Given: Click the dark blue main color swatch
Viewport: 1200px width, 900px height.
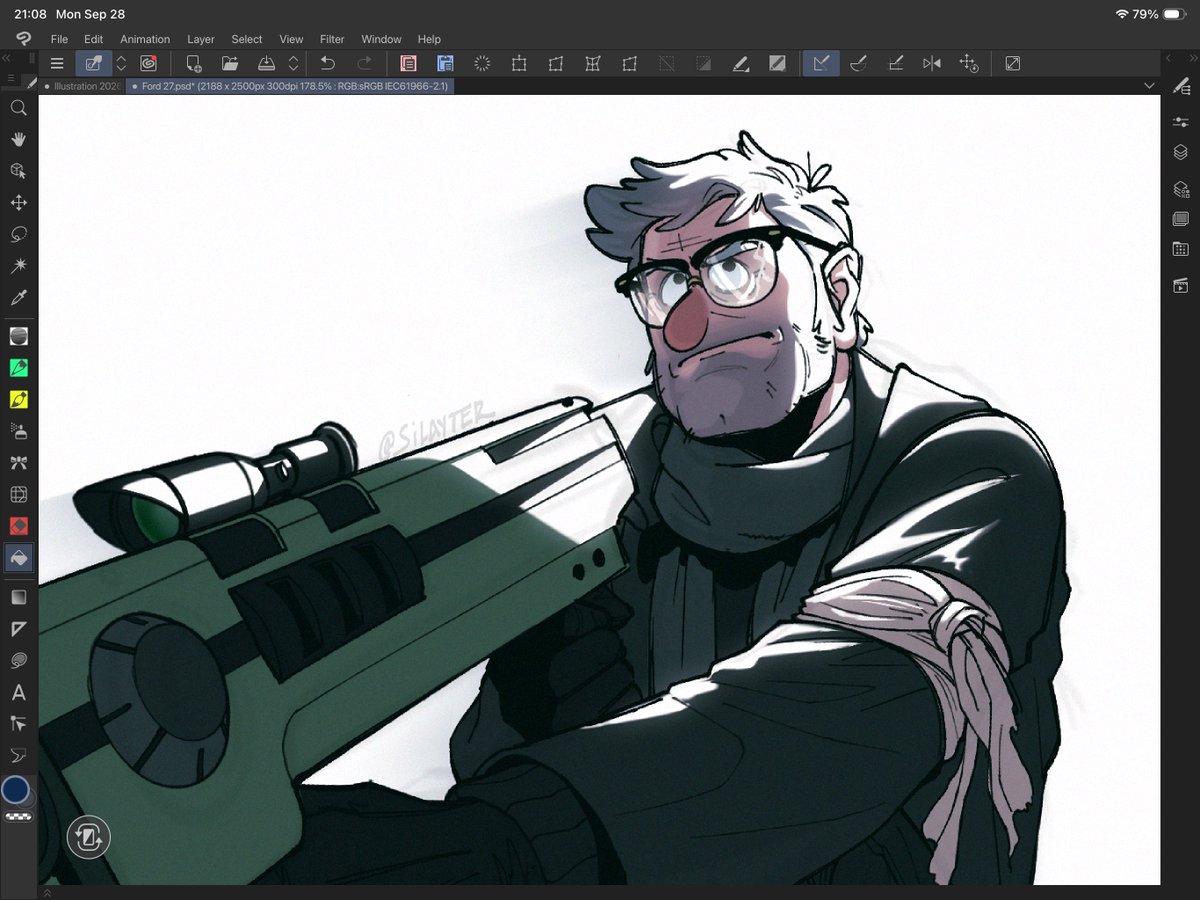Looking at the screenshot, I should point(16,790).
